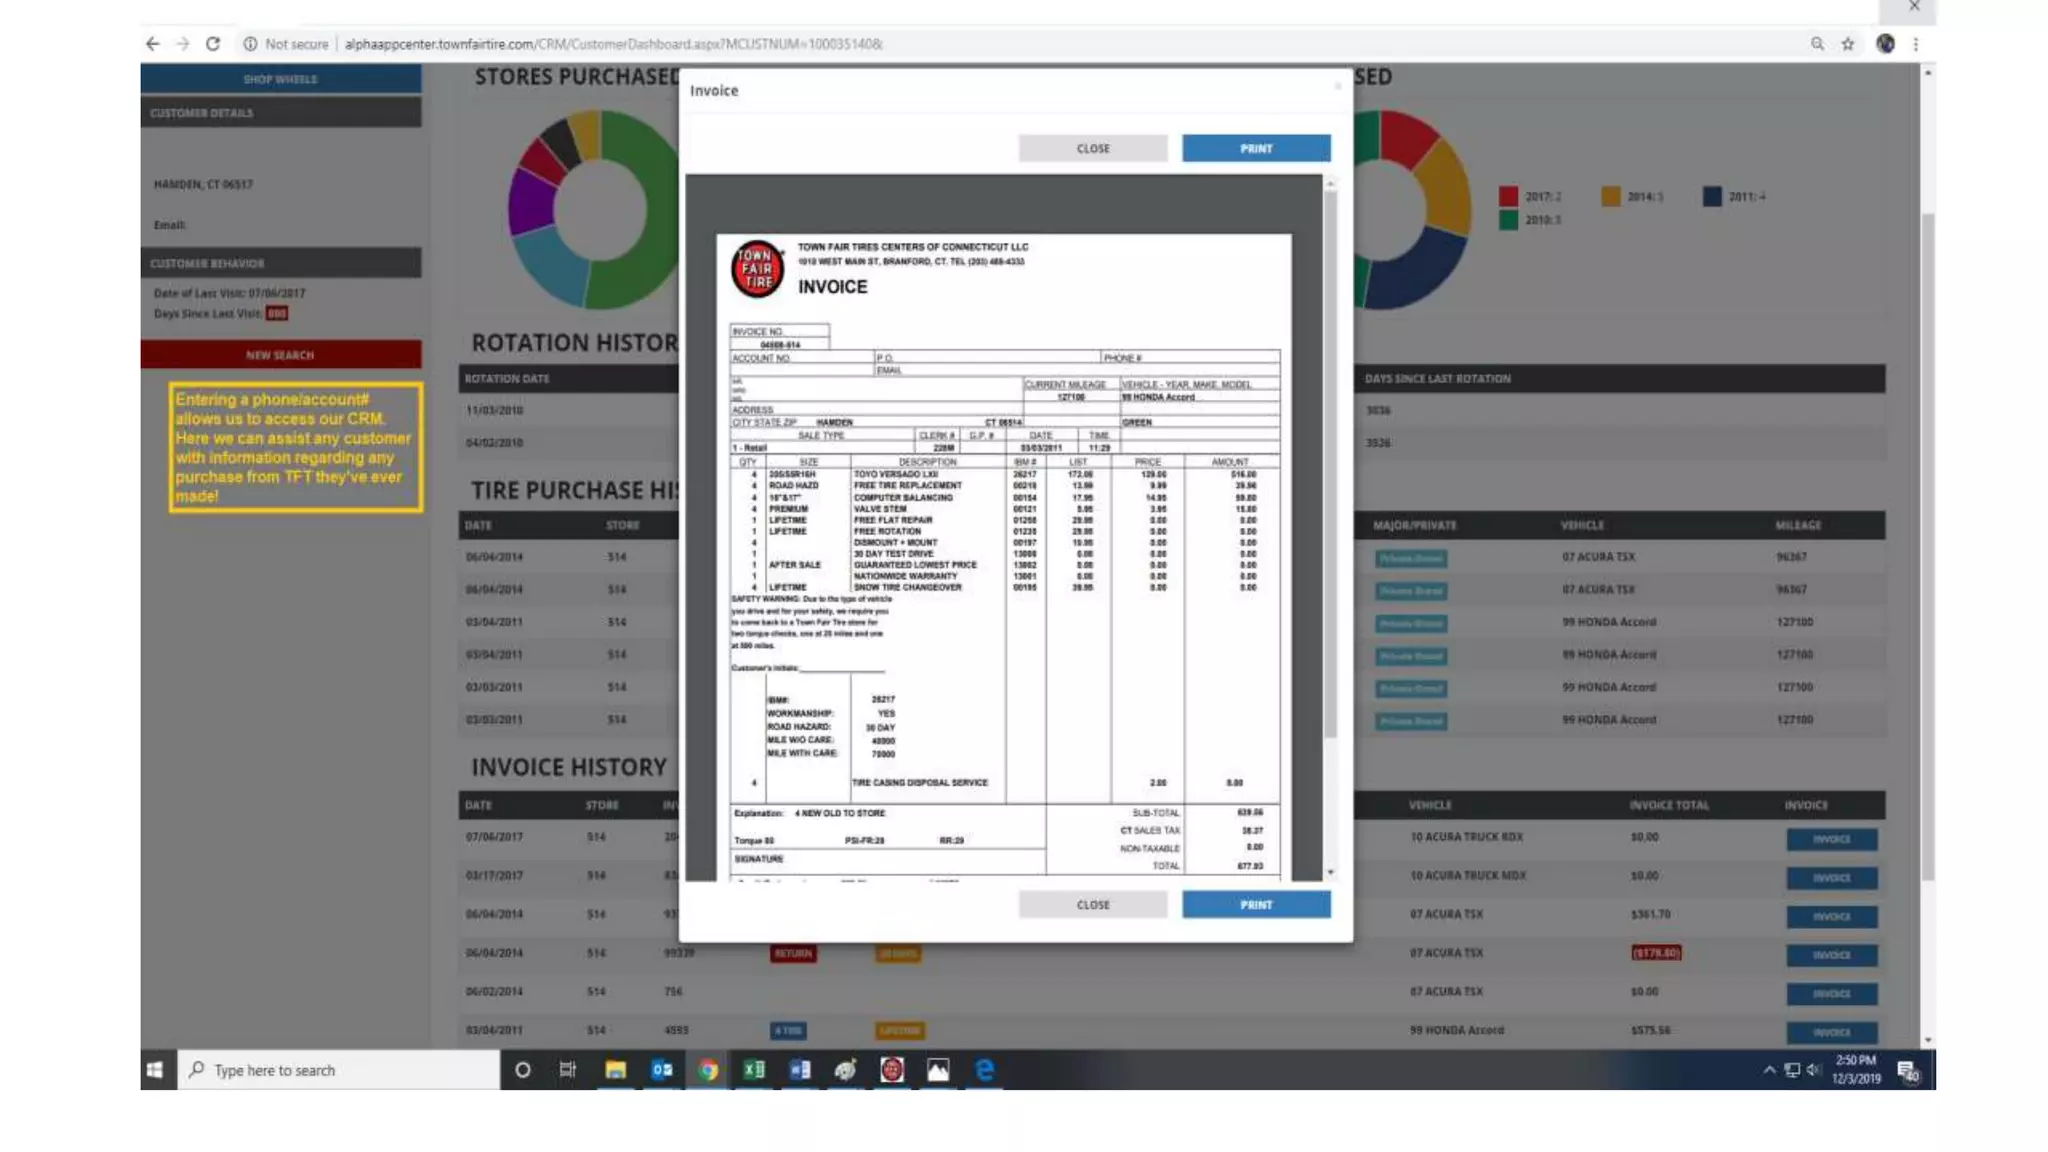Screen dimensions: 2048x1152
Task: Print the invoice using top Print button
Action: [1256, 148]
